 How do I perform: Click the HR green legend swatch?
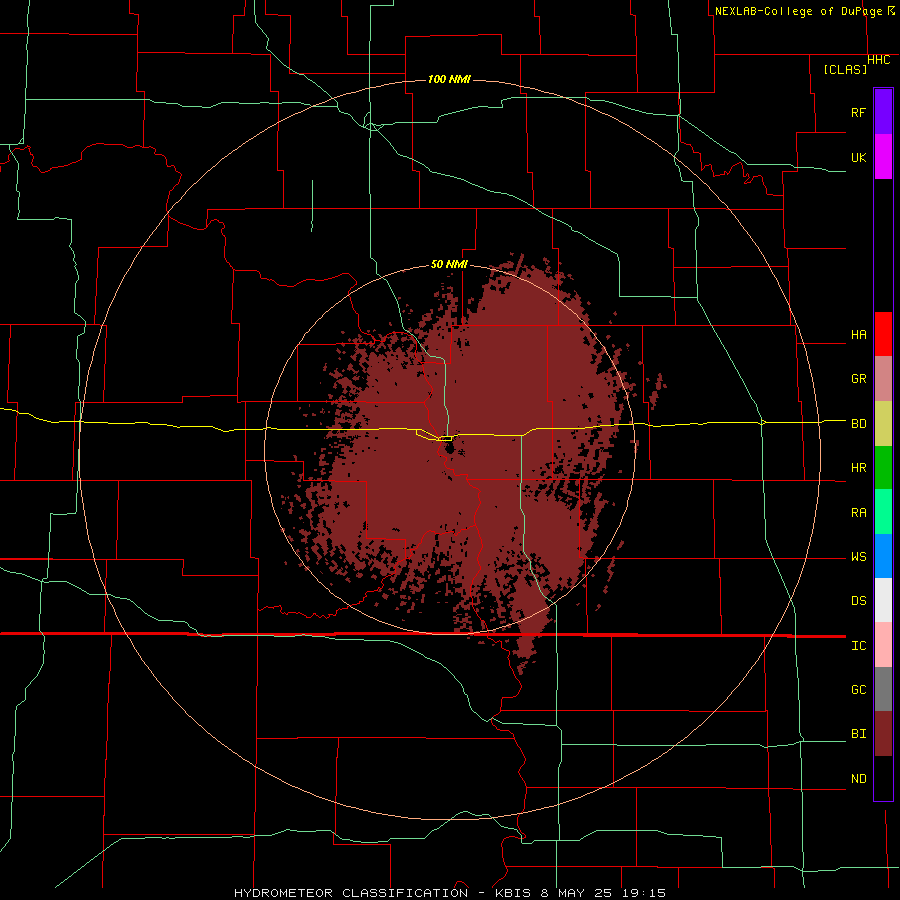(883, 468)
